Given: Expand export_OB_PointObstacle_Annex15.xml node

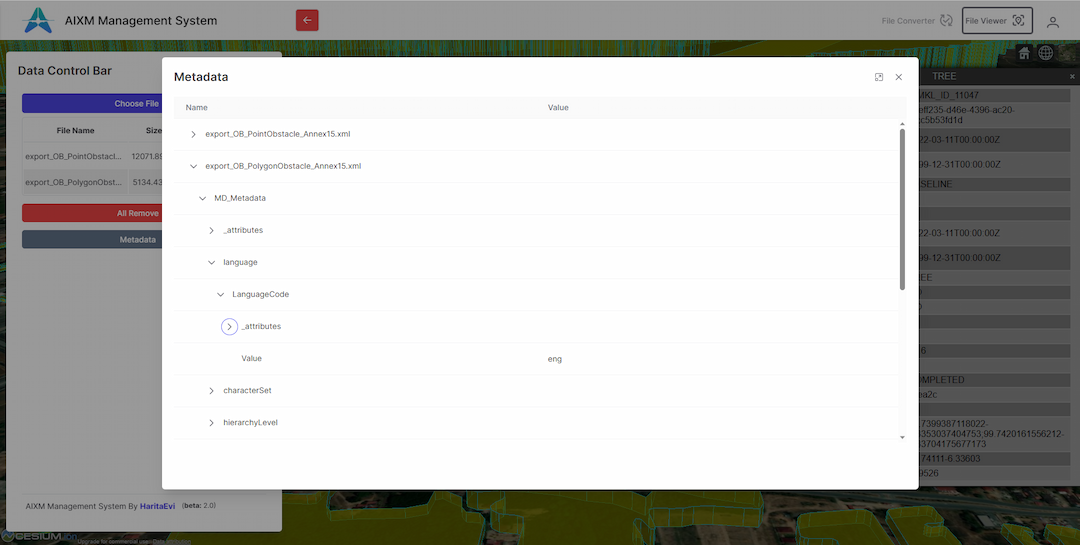Looking at the screenshot, I should [x=193, y=134].
